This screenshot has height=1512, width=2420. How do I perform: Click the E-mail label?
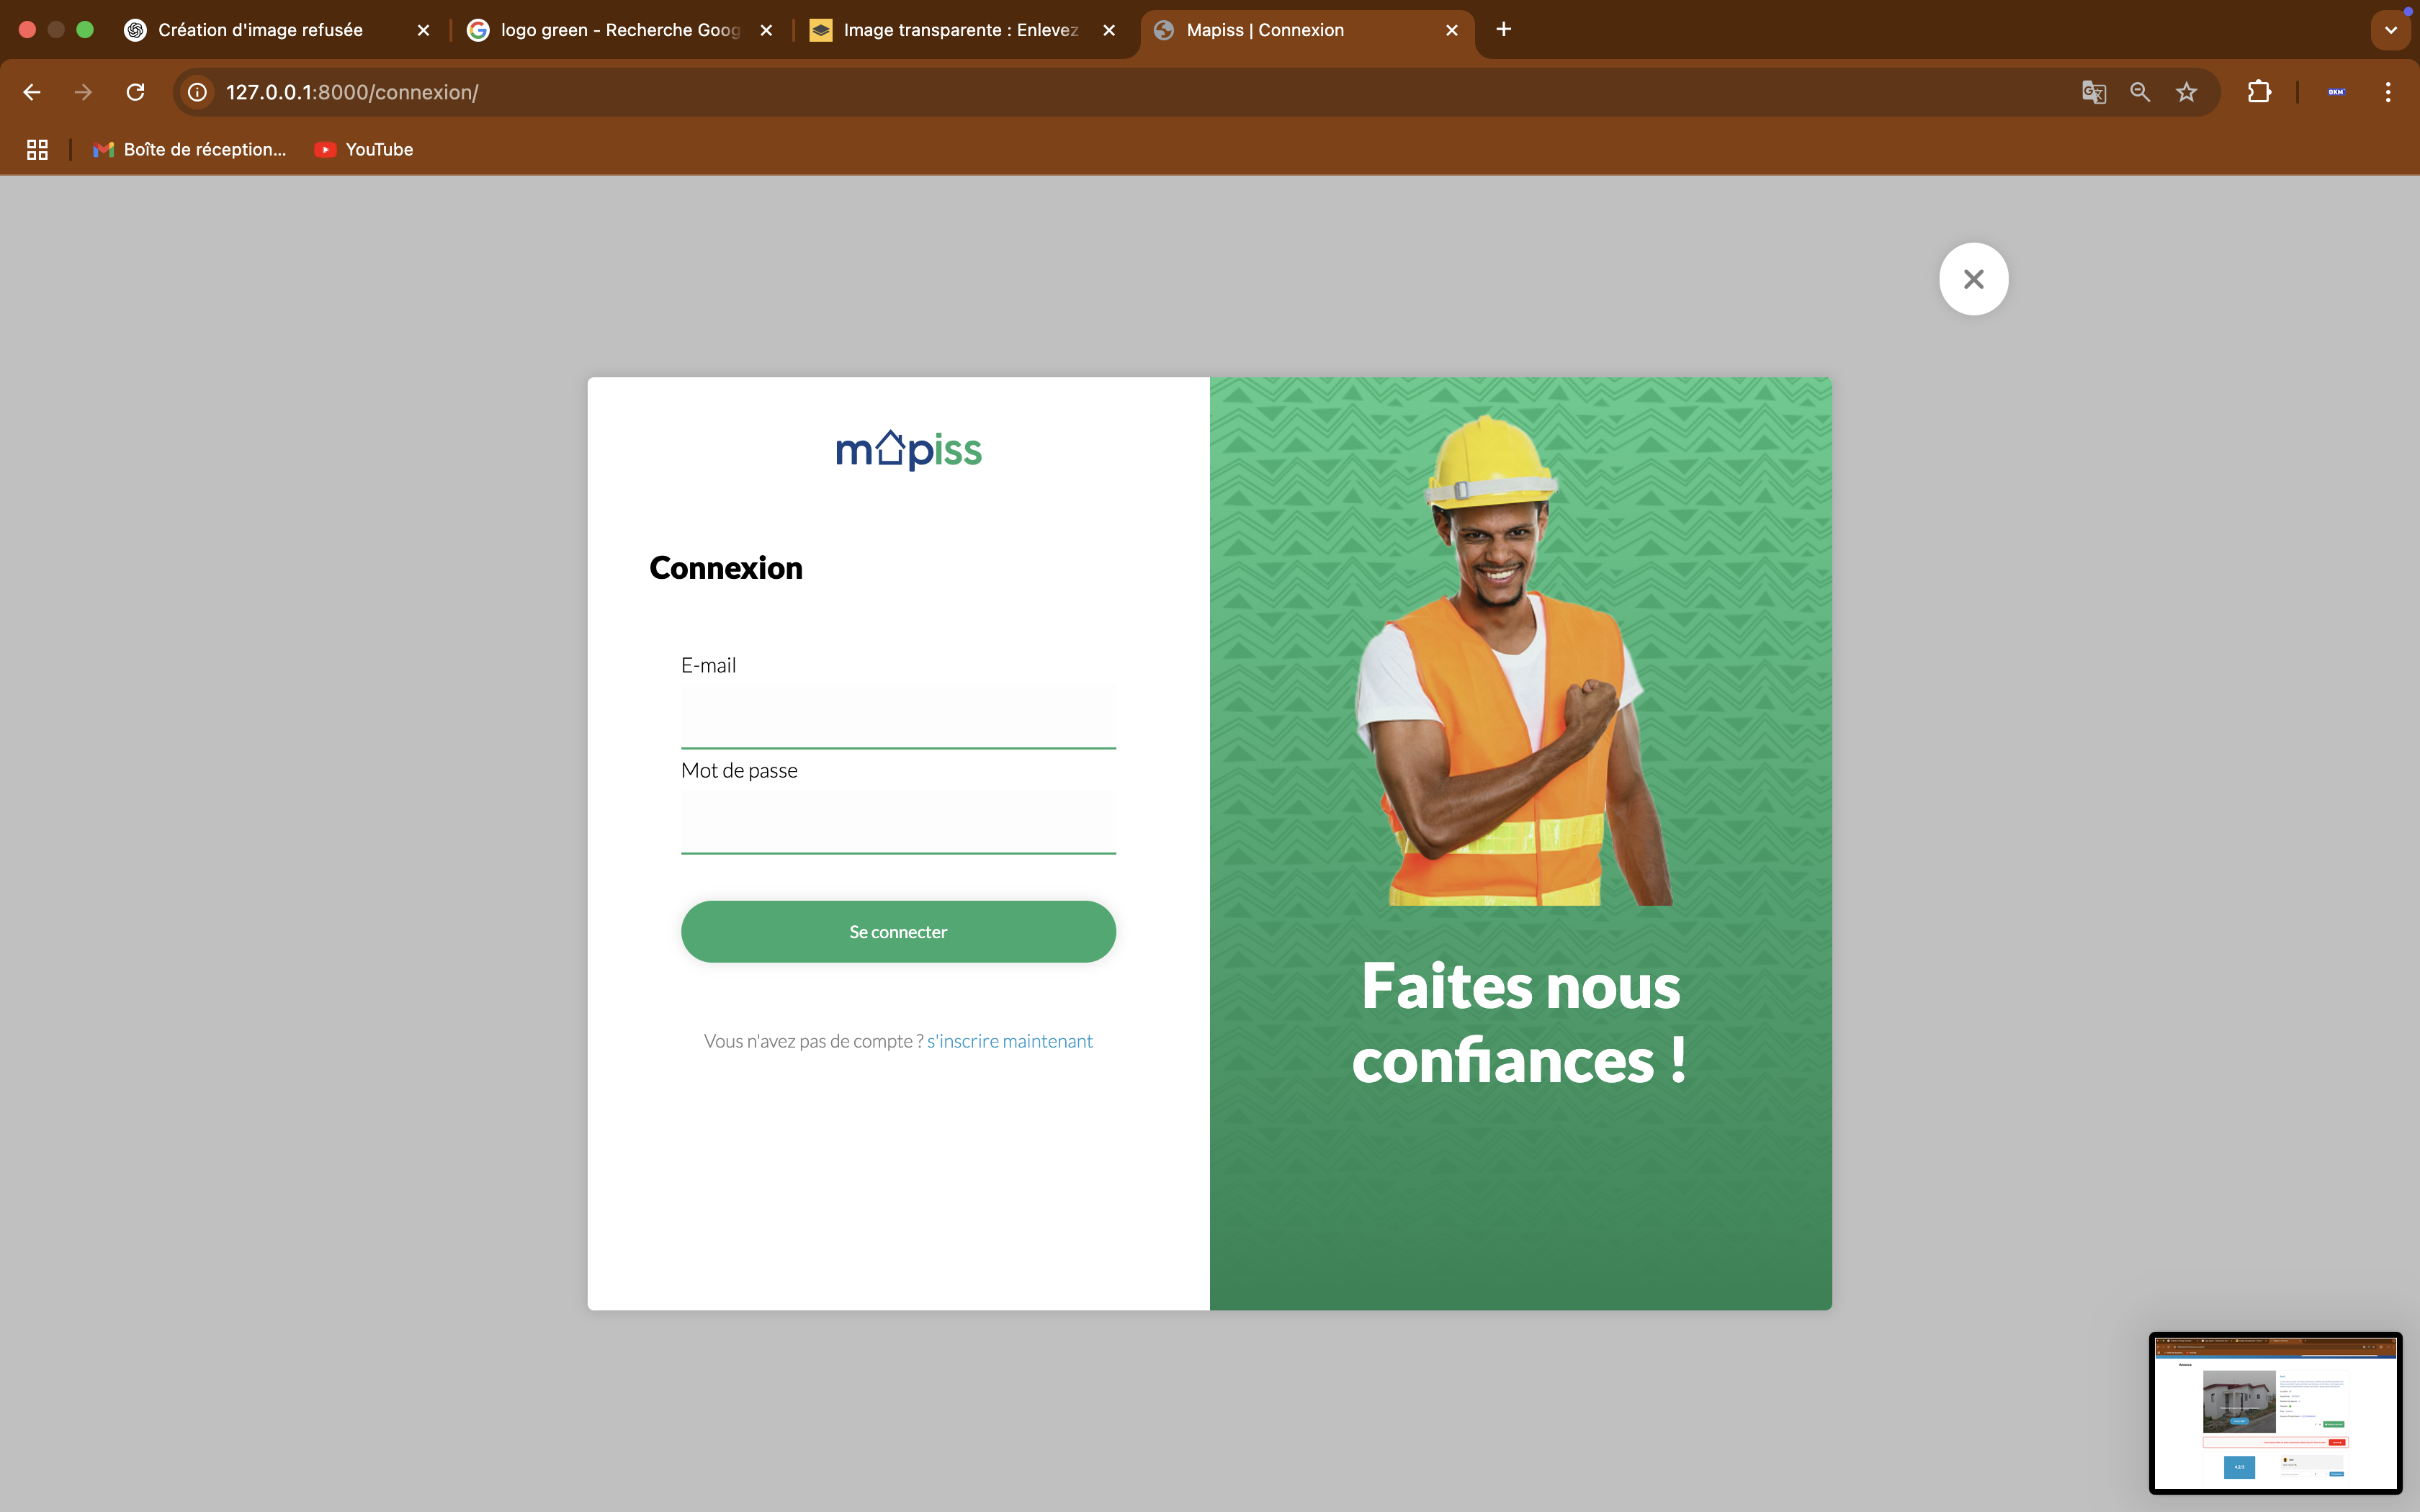pos(708,666)
